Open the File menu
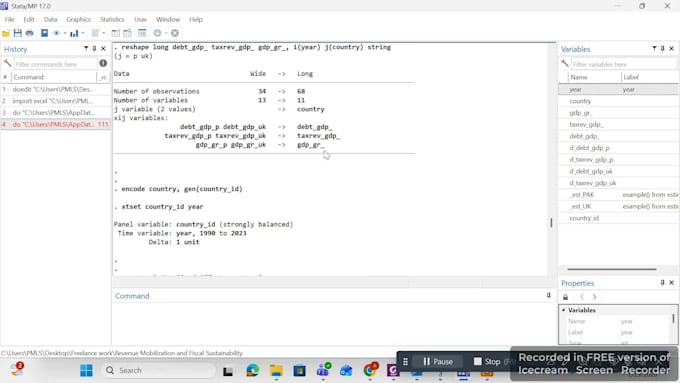 click(10, 20)
